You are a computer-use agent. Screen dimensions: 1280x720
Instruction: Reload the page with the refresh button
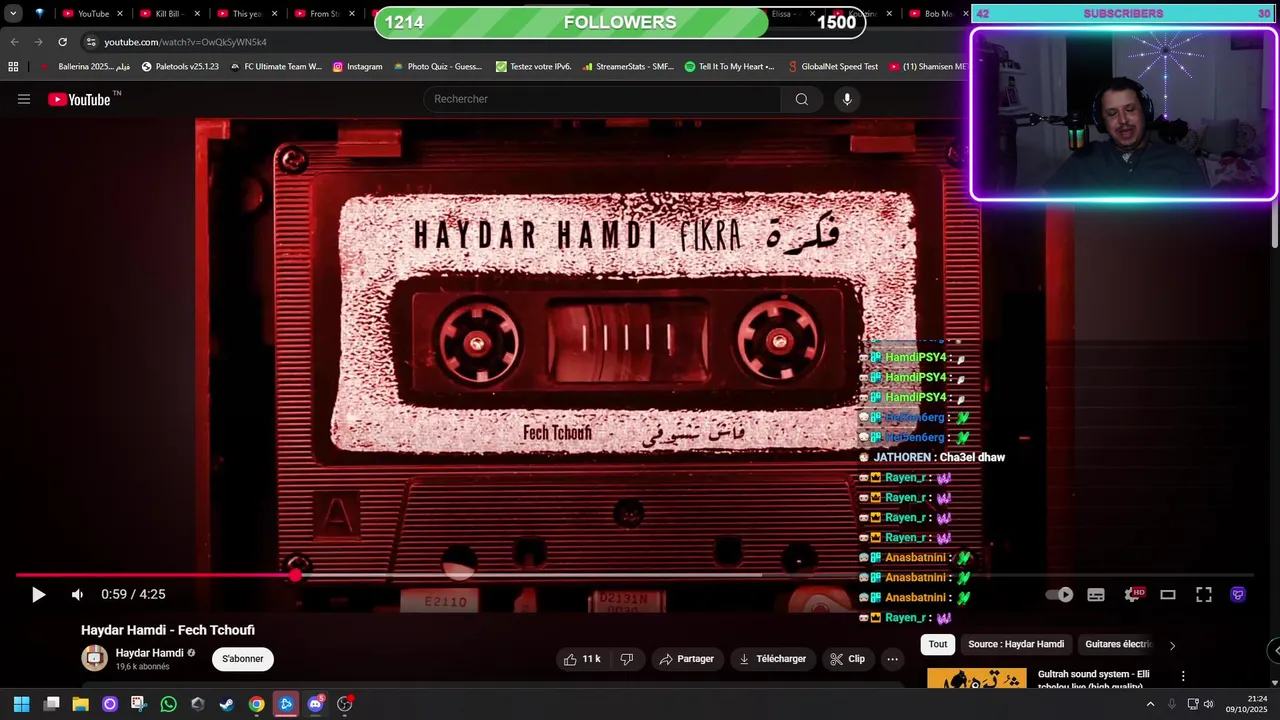pos(62,42)
